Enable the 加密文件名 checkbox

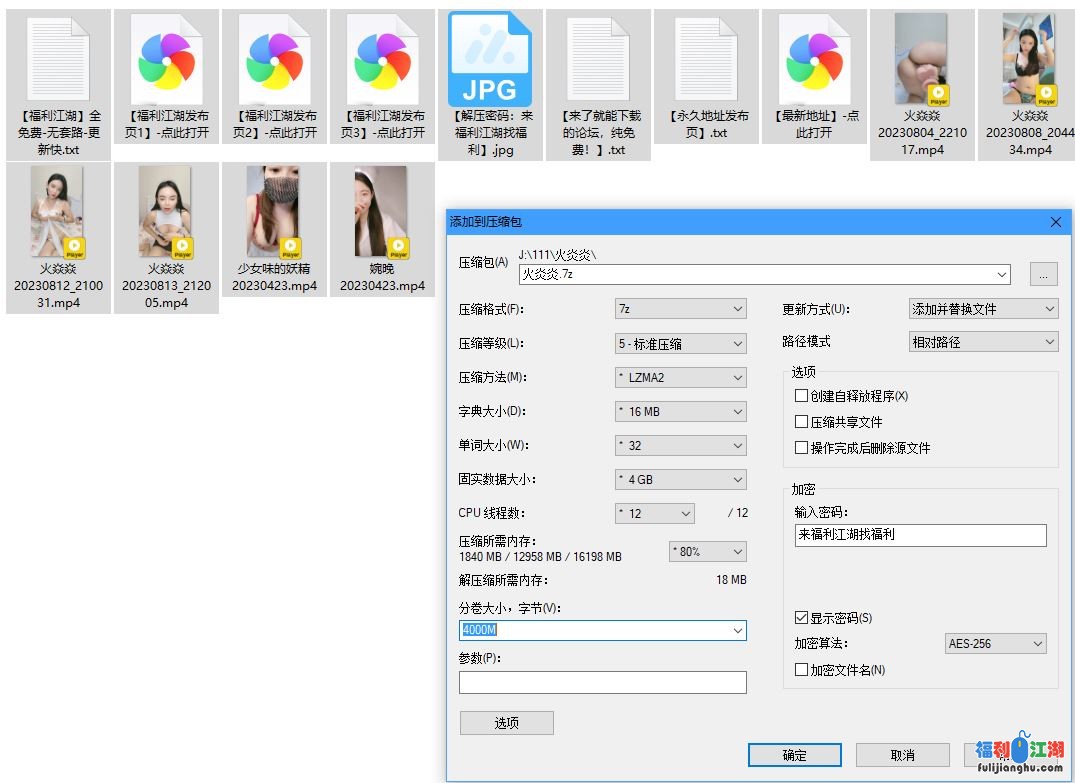801,670
